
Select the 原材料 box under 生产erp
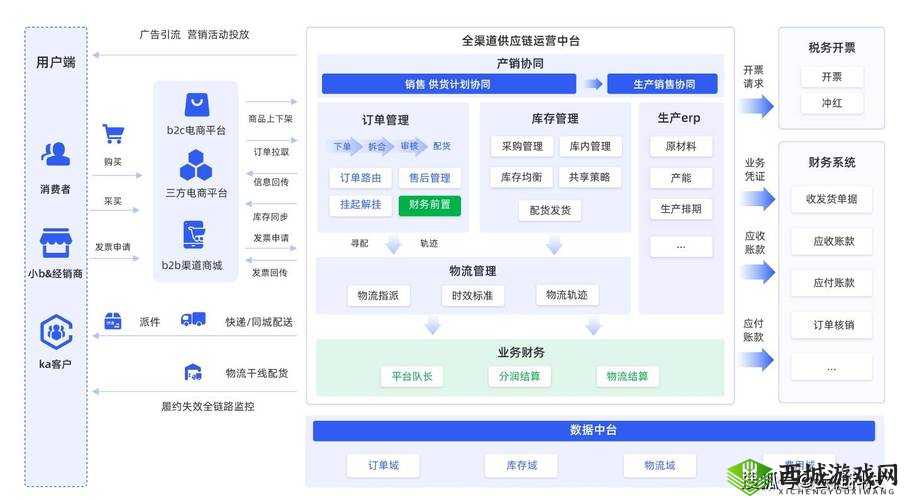pos(681,147)
